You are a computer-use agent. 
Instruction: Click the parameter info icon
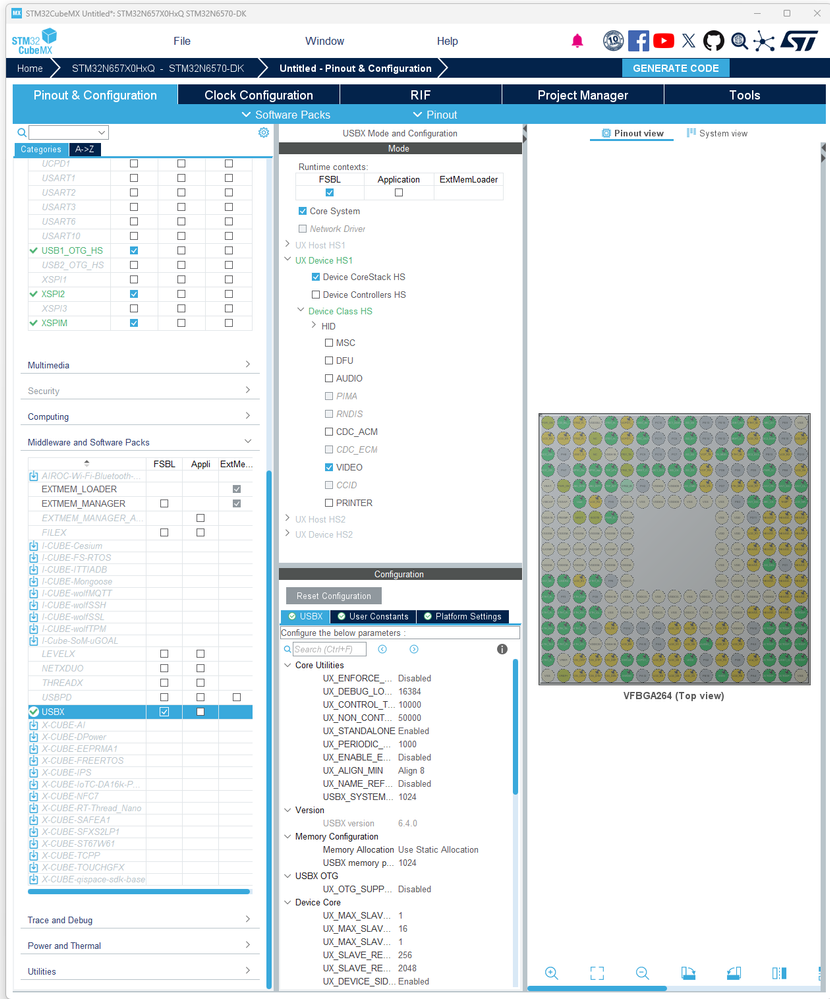(502, 649)
